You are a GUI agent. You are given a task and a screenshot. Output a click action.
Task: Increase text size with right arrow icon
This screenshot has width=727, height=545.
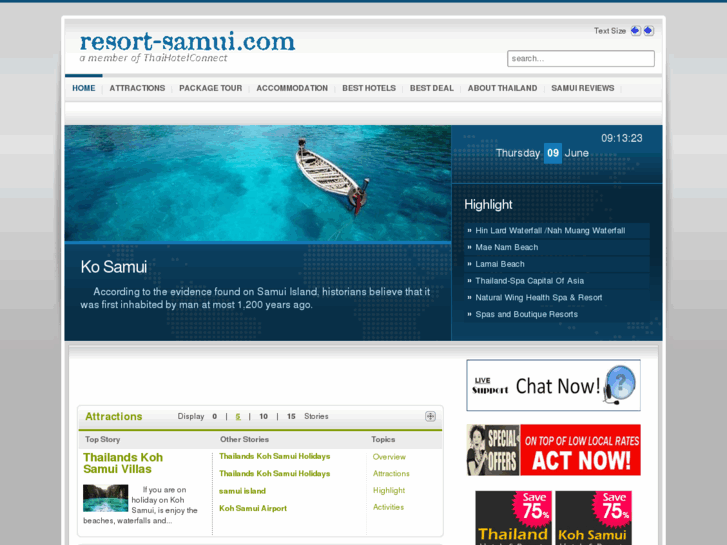coord(648,31)
